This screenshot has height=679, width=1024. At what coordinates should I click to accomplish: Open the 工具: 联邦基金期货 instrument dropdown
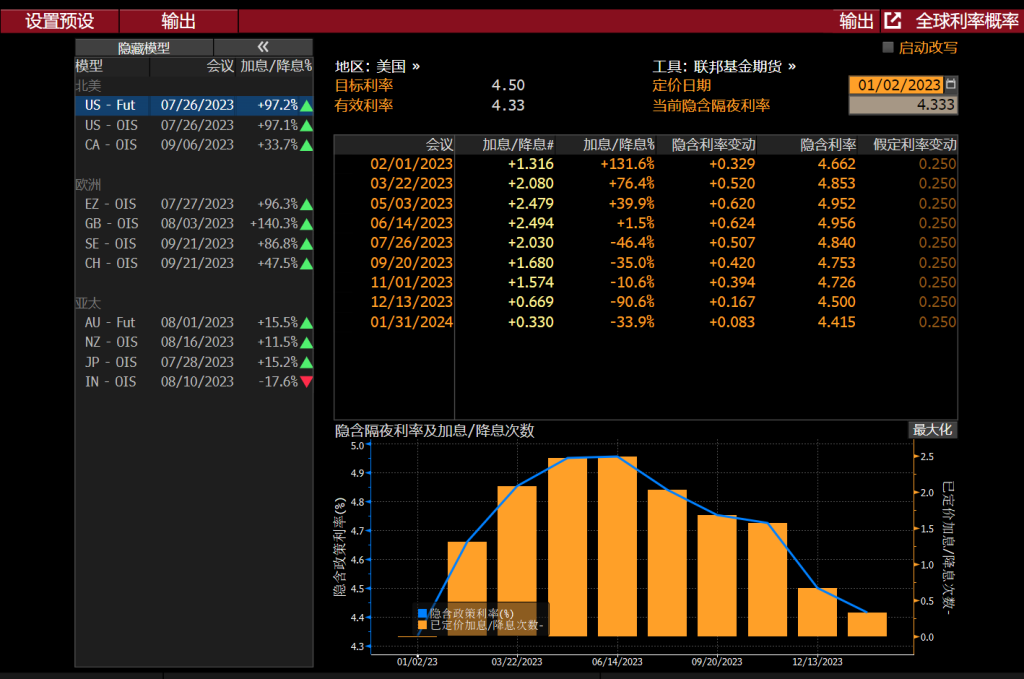coord(724,66)
